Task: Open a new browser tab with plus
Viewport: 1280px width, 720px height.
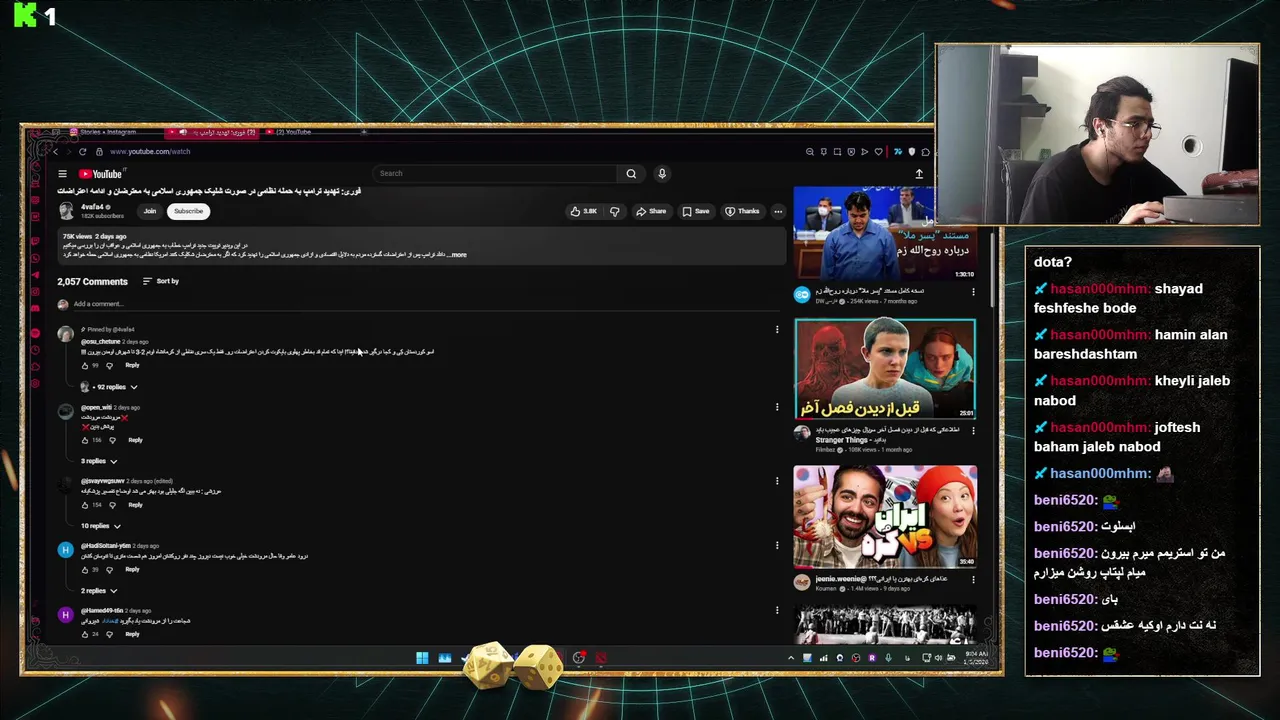Action: (364, 132)
